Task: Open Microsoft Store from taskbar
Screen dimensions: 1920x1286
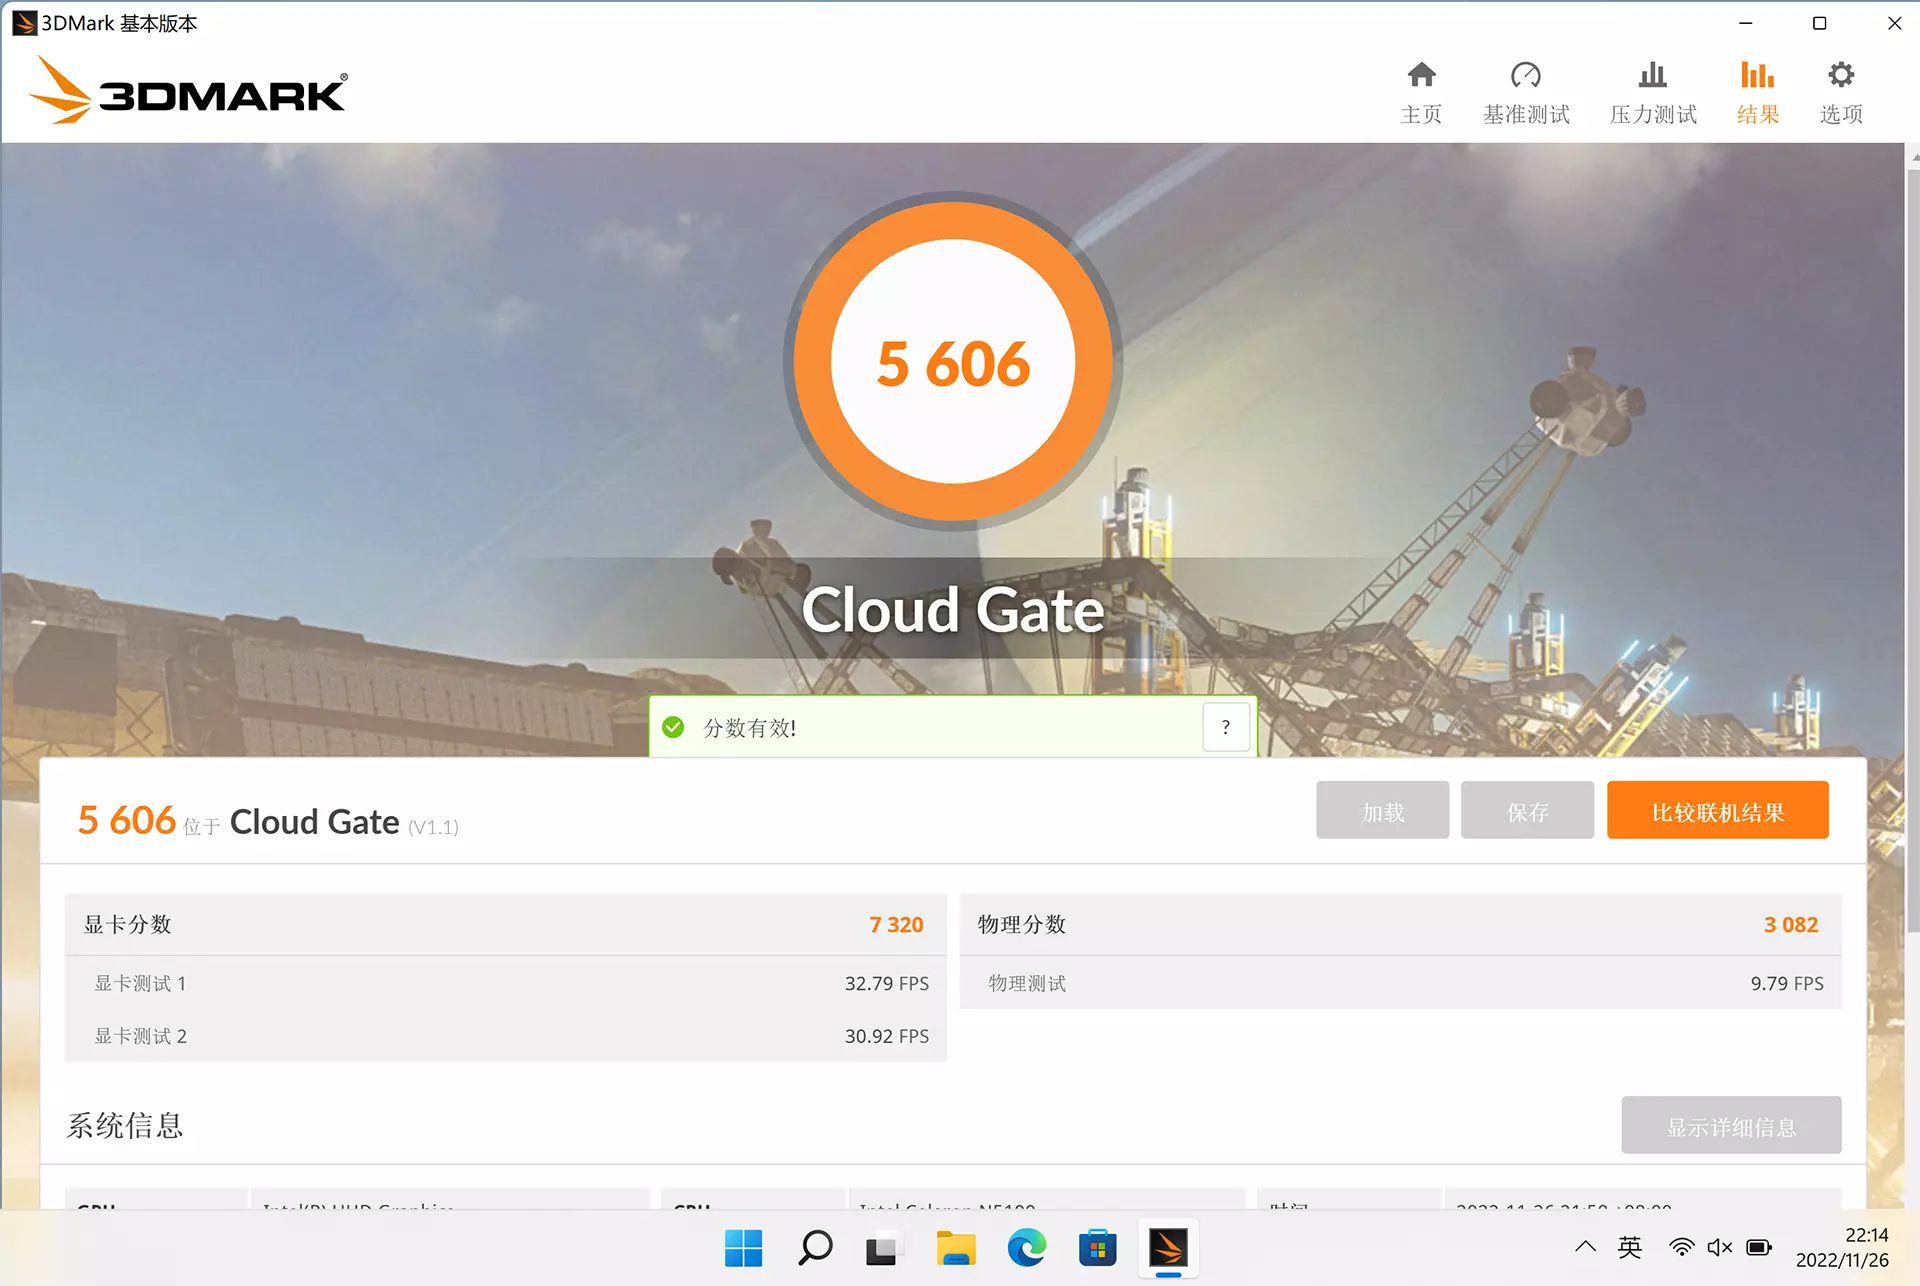Action: [x=1097, y=1247]
